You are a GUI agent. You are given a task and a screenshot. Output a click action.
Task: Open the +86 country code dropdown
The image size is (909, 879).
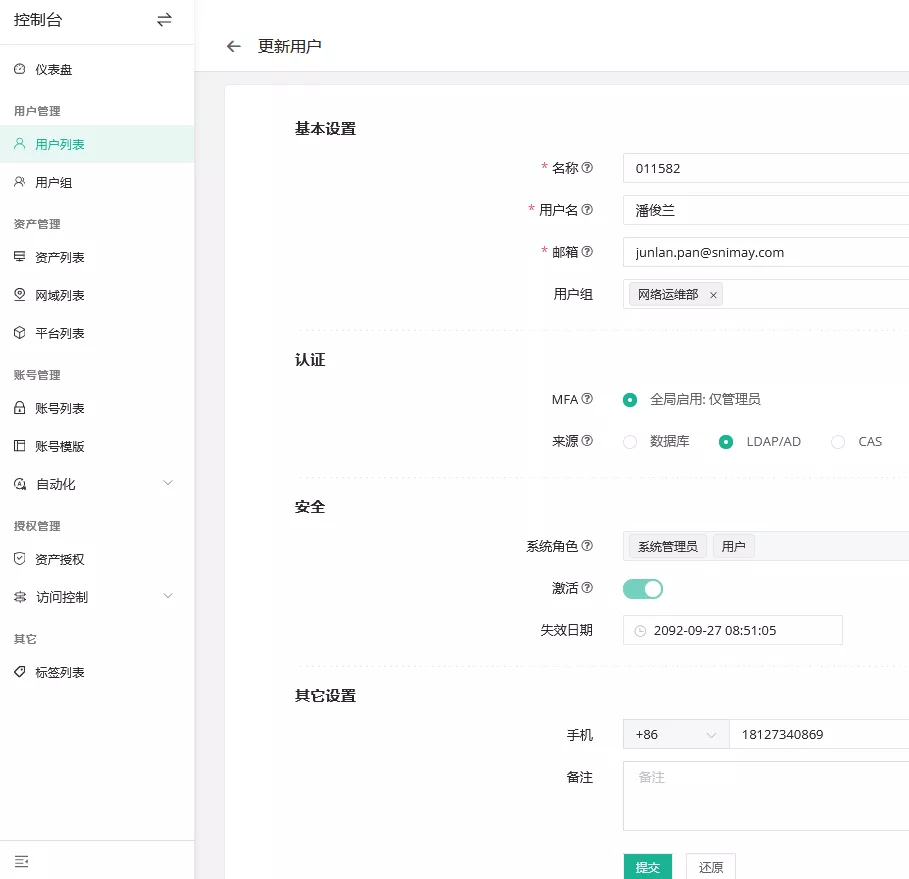(x=676, y=735)
